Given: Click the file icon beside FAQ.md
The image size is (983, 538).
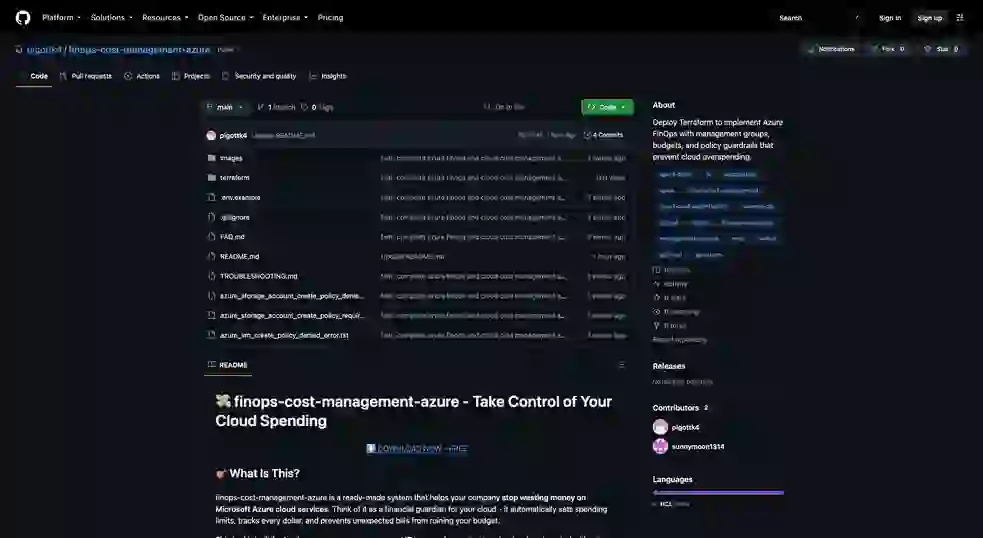Looking at the screenshot, I should (x=211, y=236).
